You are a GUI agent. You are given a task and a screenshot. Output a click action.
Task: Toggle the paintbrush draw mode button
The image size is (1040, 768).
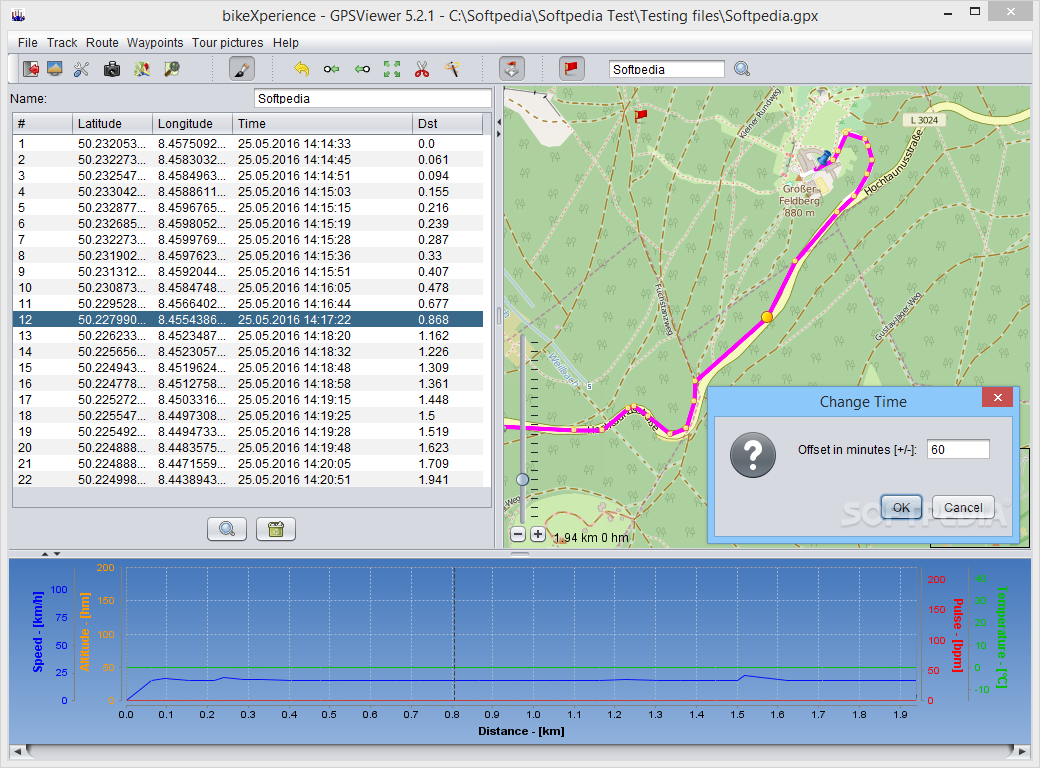241,69
